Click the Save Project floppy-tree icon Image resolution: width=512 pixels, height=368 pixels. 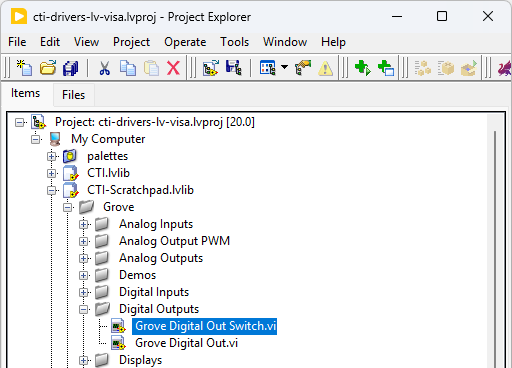click(234, 68)
